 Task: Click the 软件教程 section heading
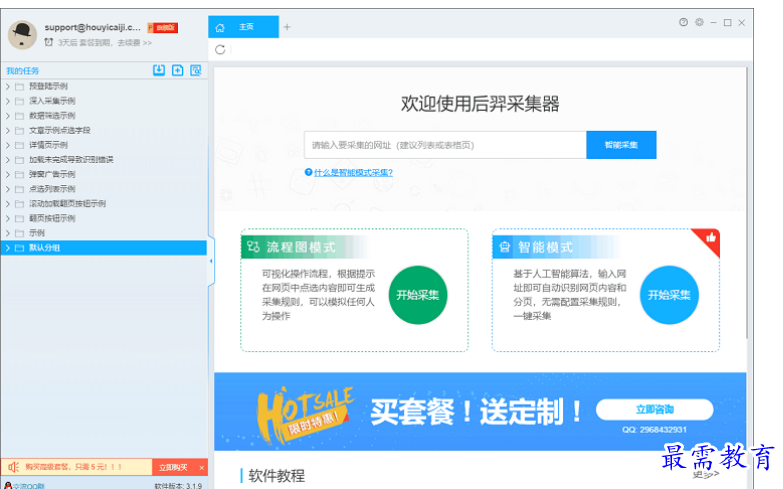(x=277, y=476)
